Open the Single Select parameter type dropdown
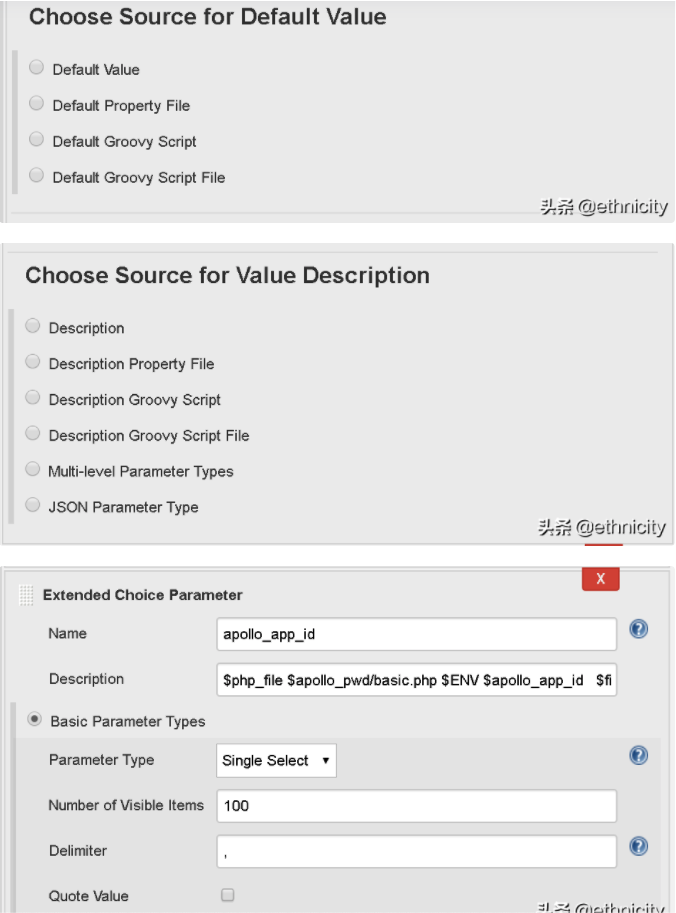This screenshot has width=676, height=913. coord(276,760)
